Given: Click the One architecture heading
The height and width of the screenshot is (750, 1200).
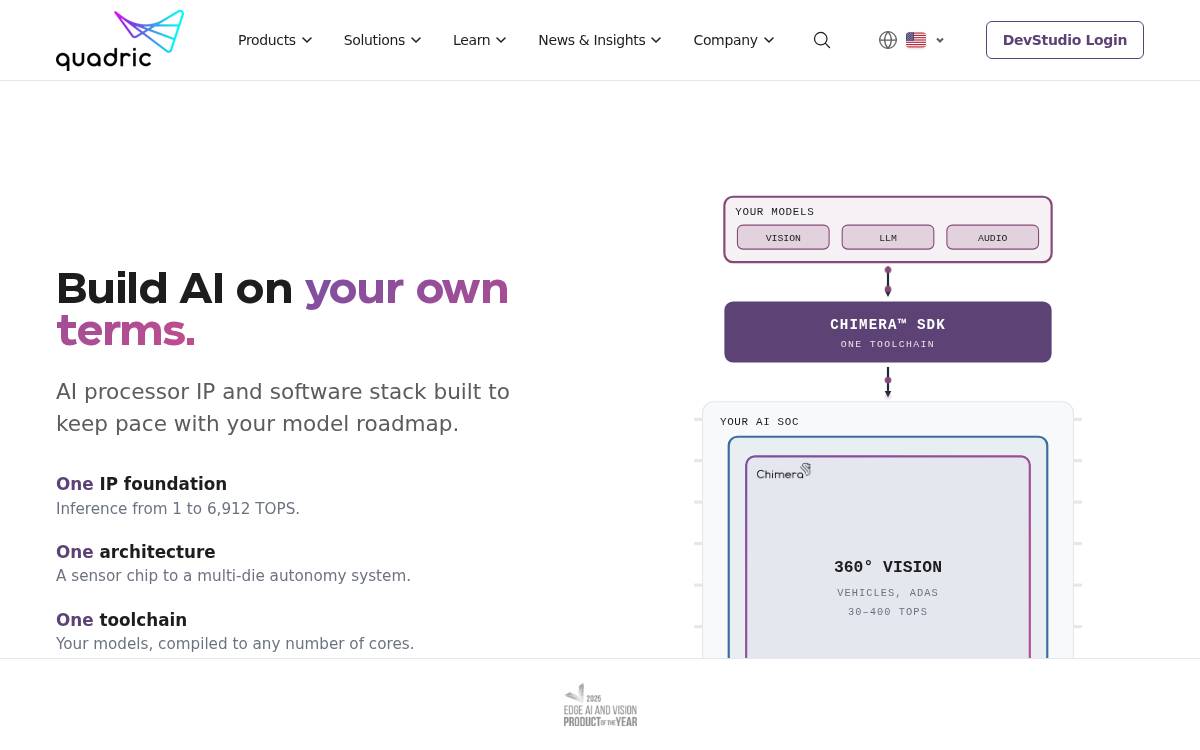Looking at the screenshot, I should tap(136, 552).
